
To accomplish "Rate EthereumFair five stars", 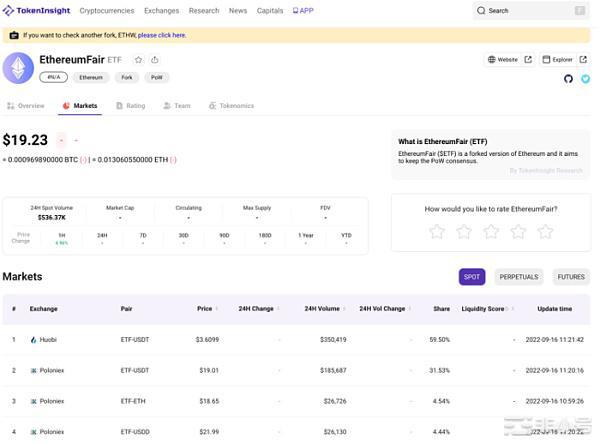I will tap(545, 232).
